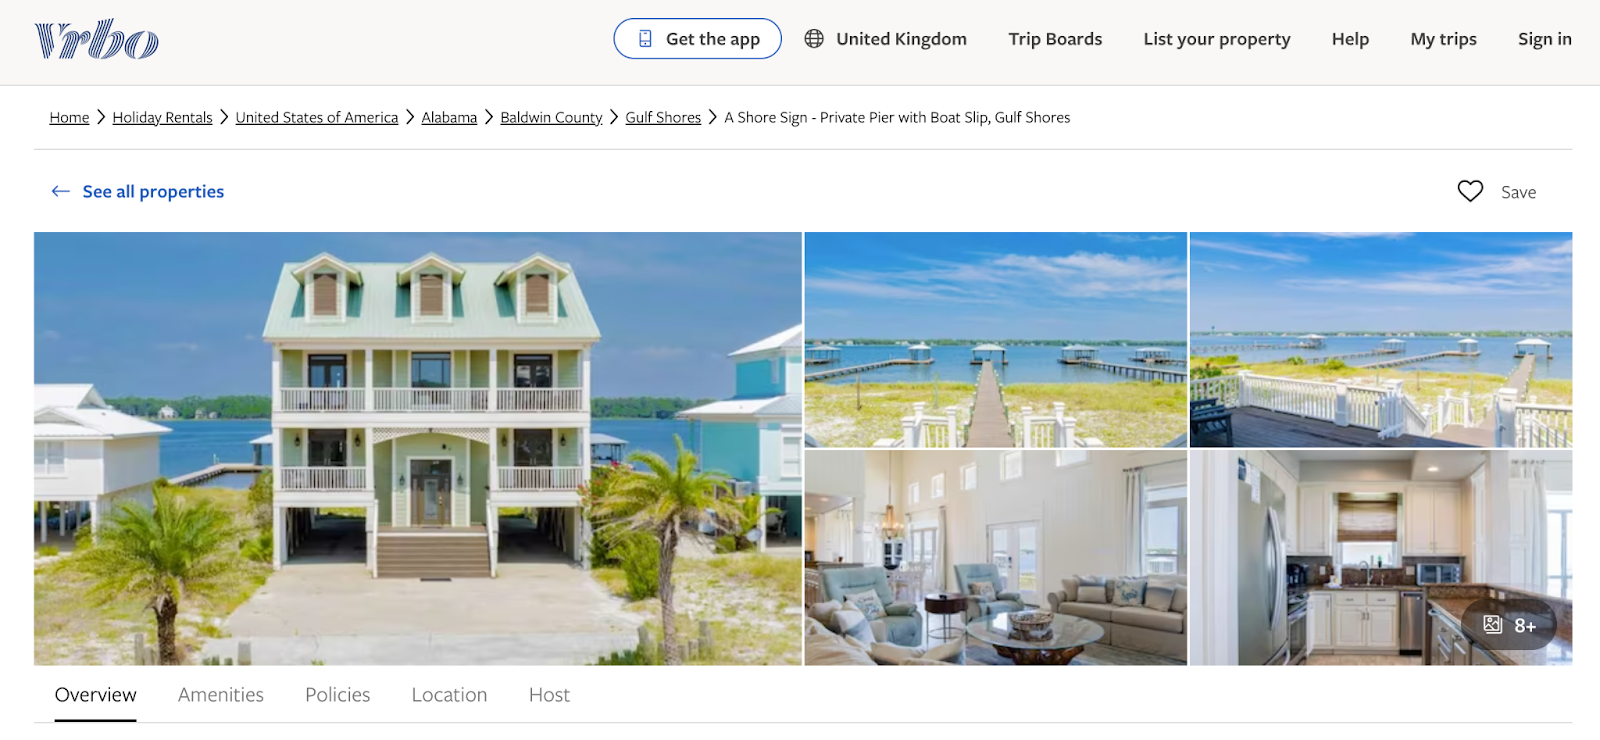The height and width of the screenshot is (740, 1600).
Task: Click the back arrow beside See all properties
Action: 61,191
